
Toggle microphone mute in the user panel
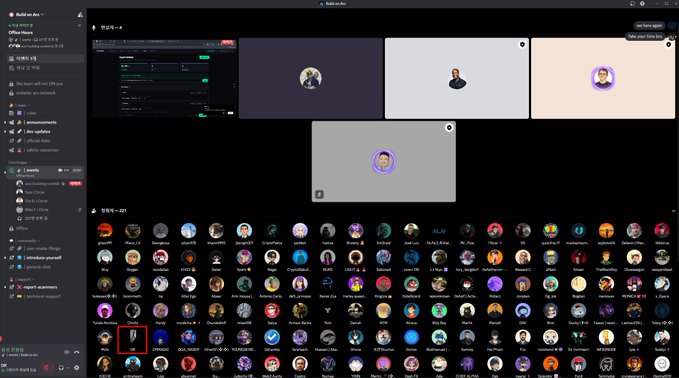point(47,368)
